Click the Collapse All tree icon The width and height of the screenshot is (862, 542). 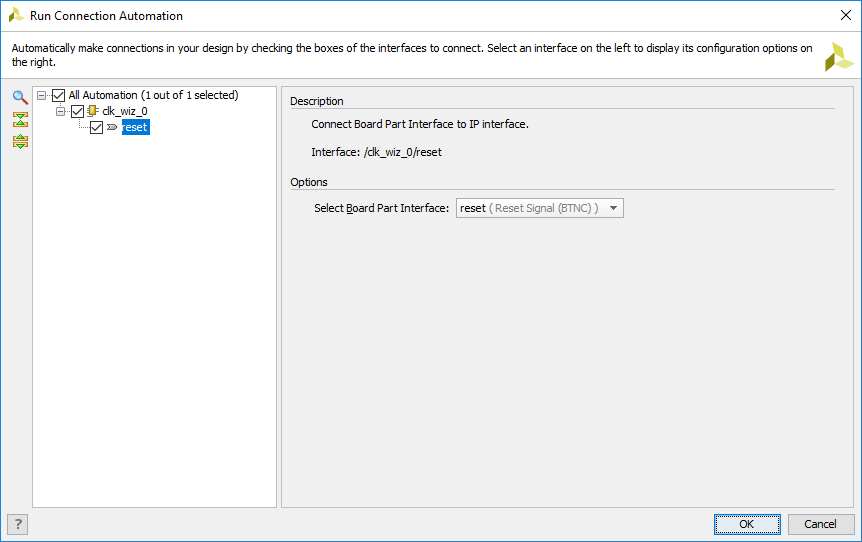point(20,119)
